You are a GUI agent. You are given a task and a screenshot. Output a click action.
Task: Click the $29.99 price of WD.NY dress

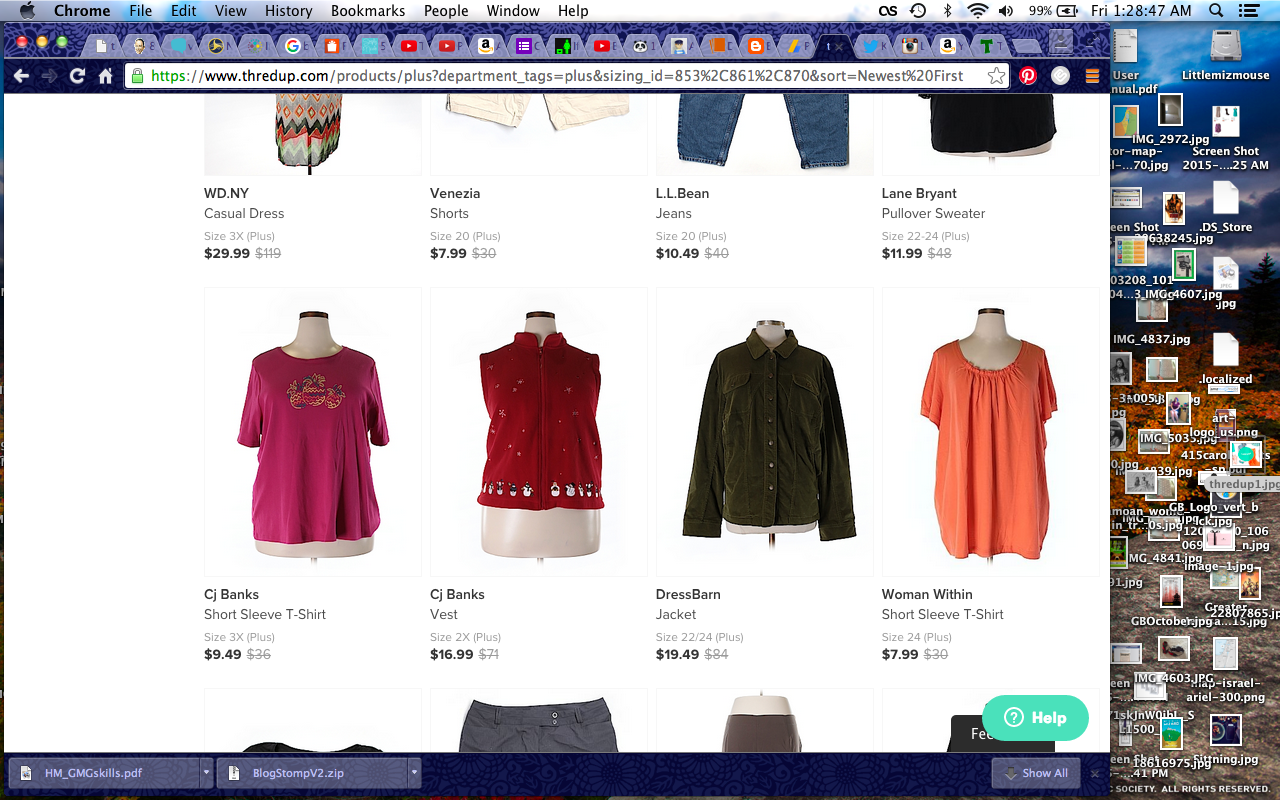(x=227, y=253)
